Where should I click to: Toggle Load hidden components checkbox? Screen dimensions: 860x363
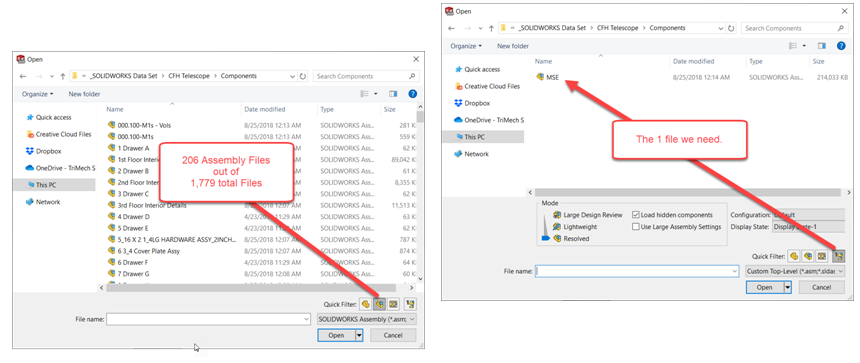click(x=636, y=215)
